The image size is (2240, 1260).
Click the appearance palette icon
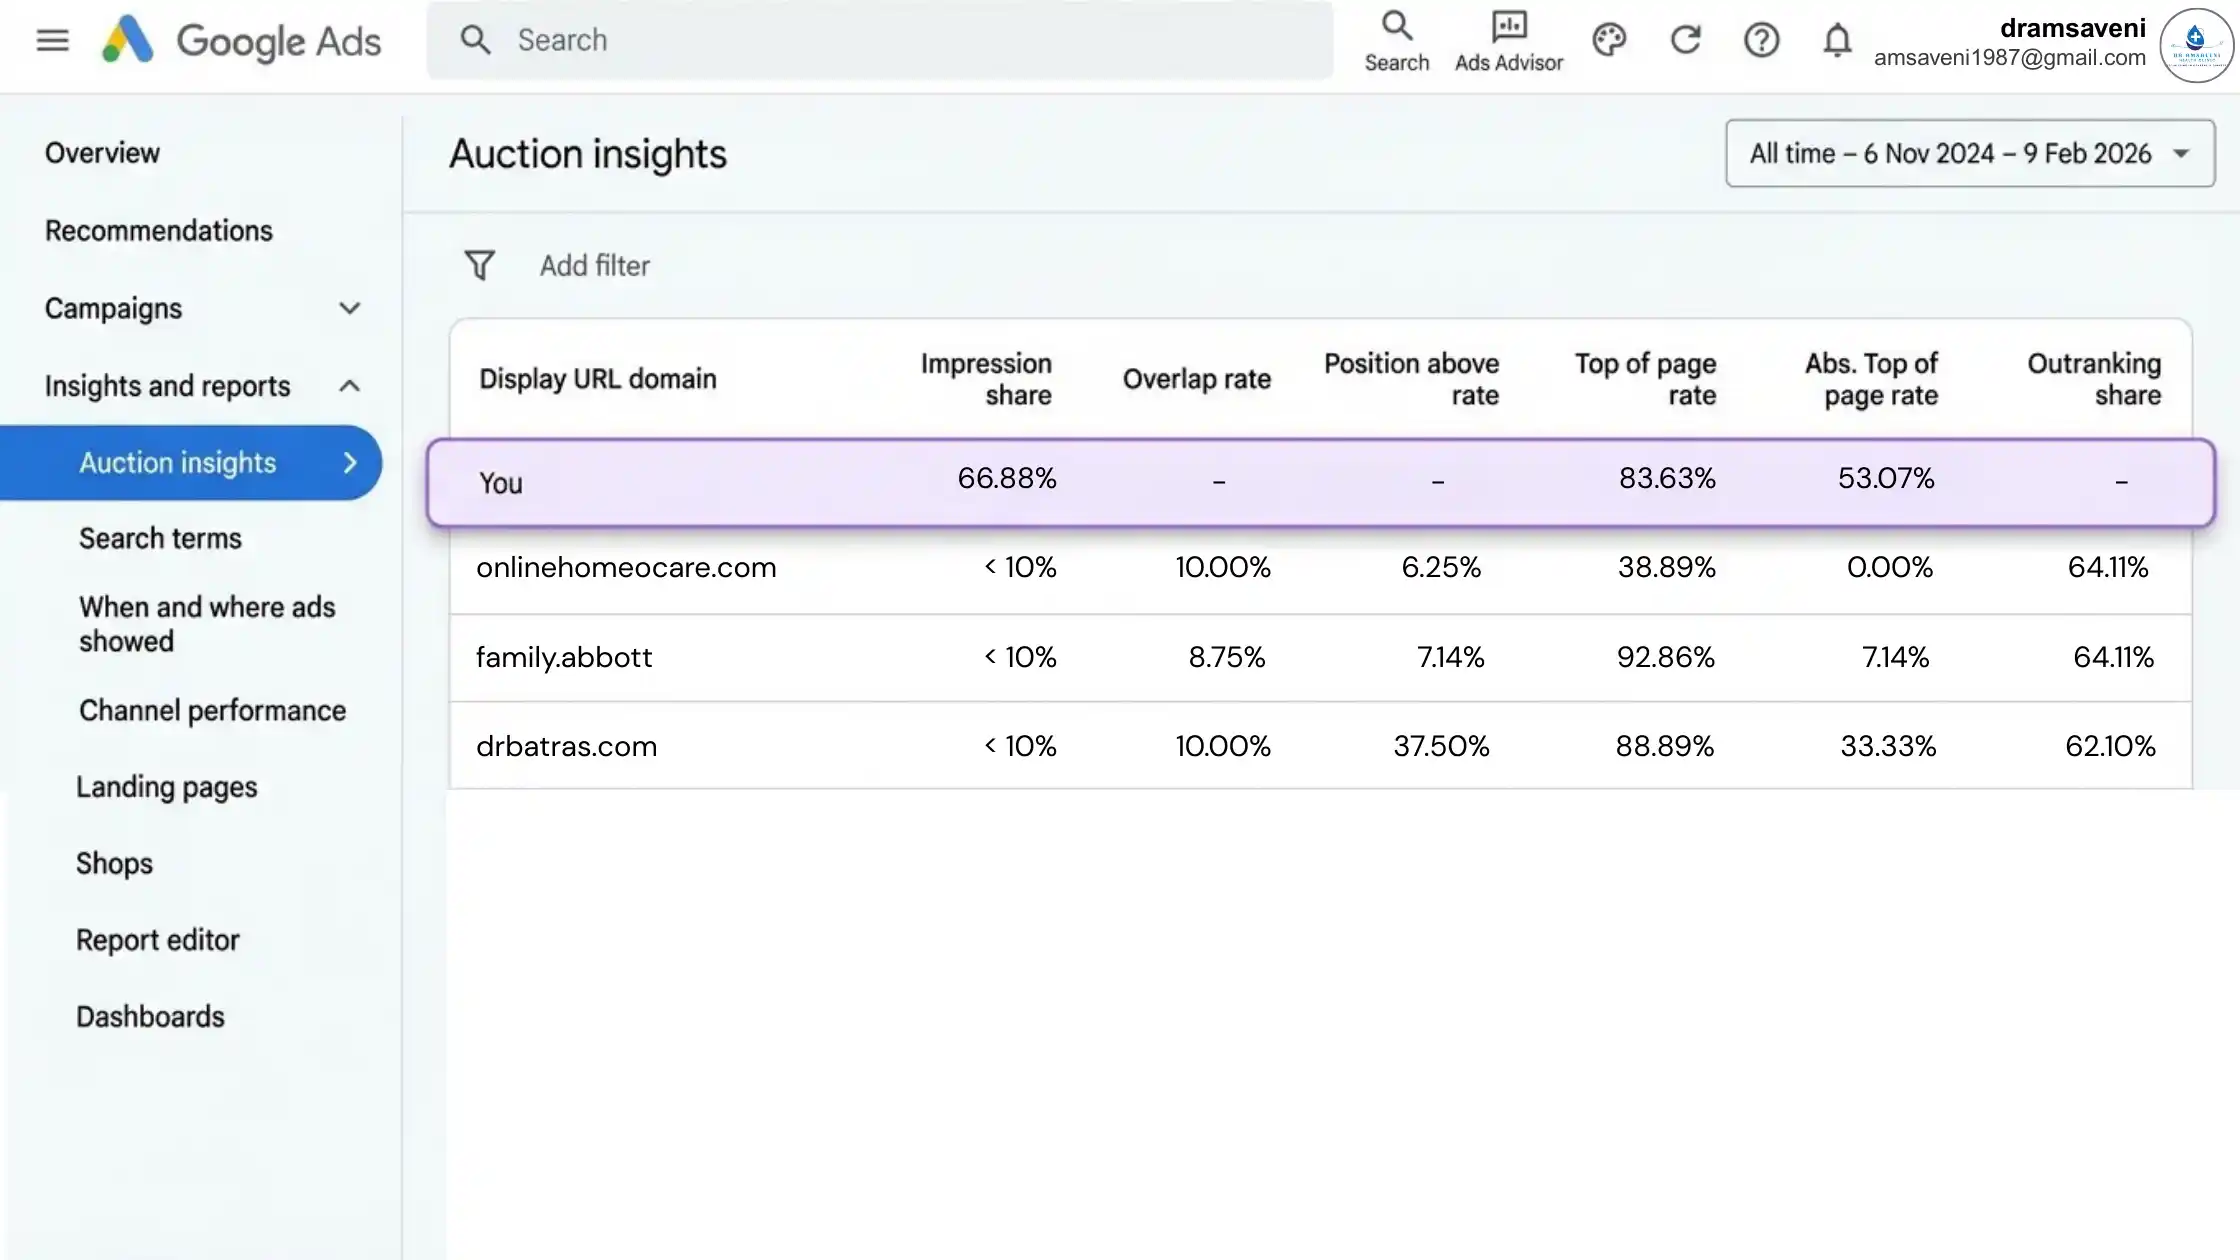point(1609,40)
